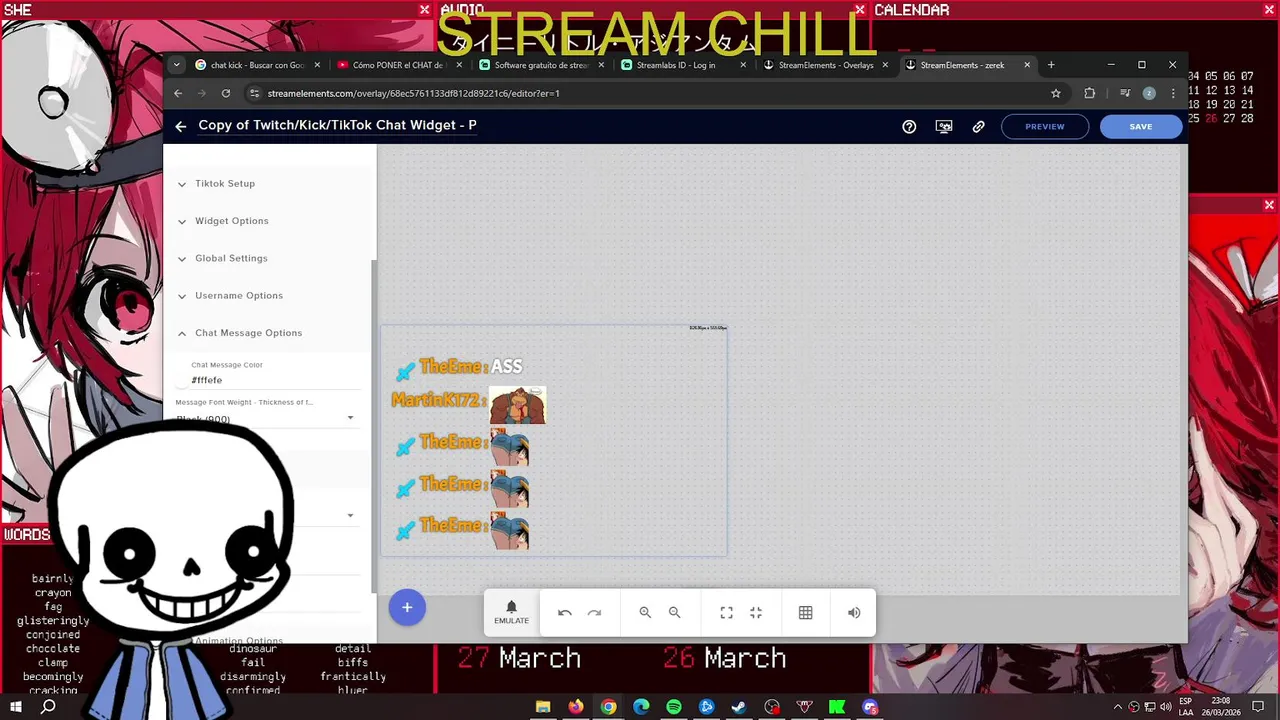
Task: Open Chrome extensions puzzle icon
Action: coord(1090,93)
